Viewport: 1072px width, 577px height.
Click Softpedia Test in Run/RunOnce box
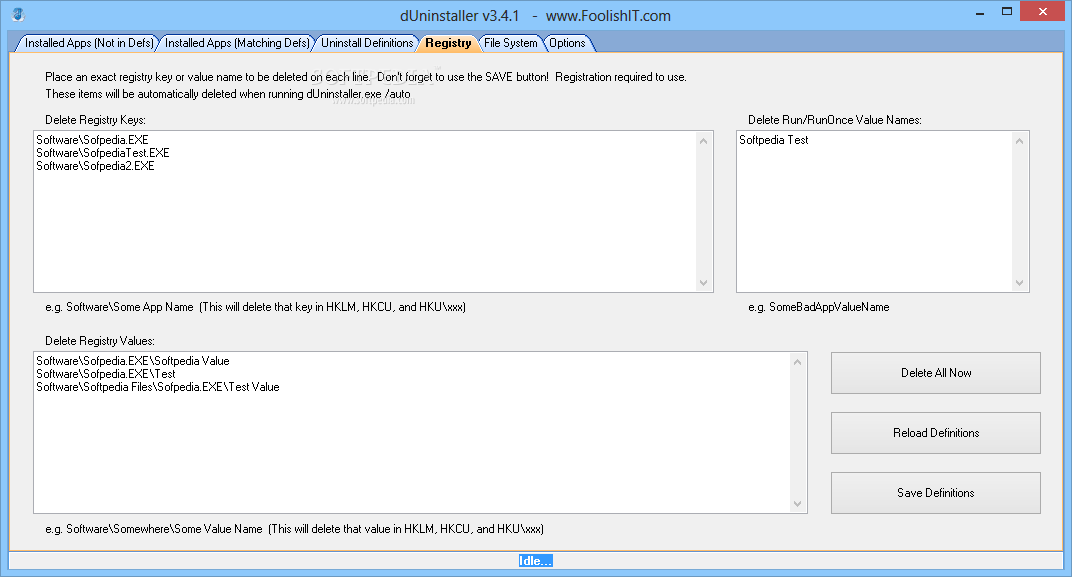[773, 139]
